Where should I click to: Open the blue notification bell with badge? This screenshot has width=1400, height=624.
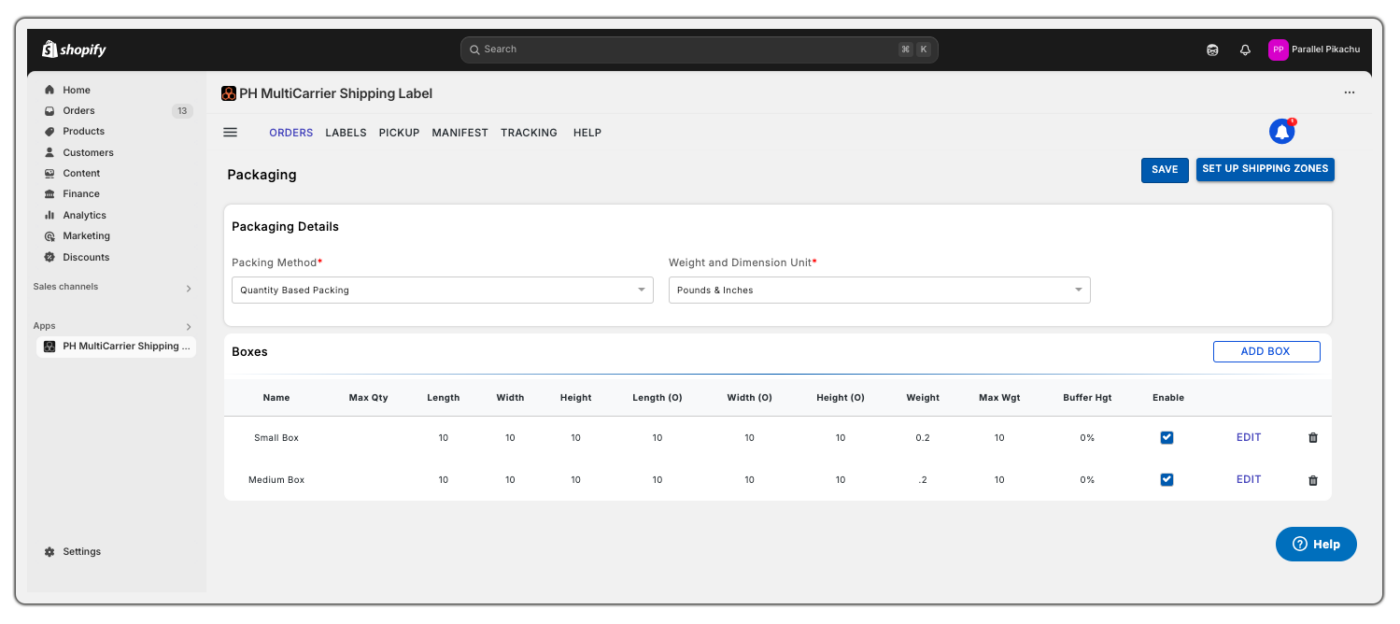(1282, 131)
